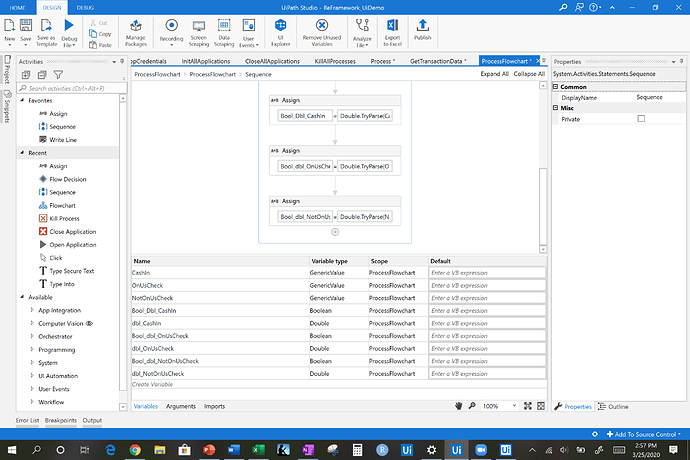This screenshot has height=460, width=690.
Task: Click Remove Unused Variables
Action: 322,33
